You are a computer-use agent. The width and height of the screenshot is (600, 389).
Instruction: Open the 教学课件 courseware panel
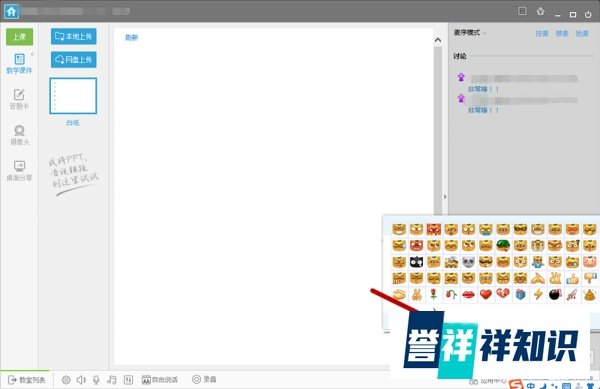coord(19,63)
